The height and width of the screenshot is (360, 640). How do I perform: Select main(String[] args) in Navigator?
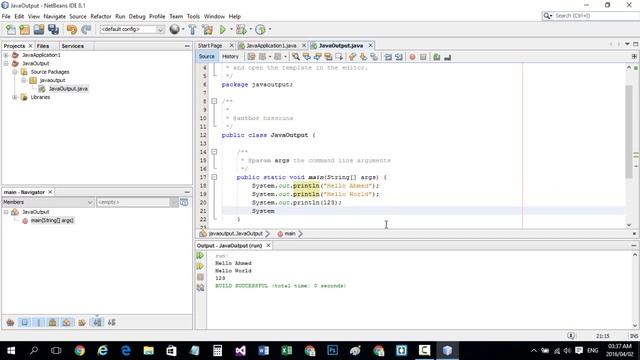tap(52, 220)
